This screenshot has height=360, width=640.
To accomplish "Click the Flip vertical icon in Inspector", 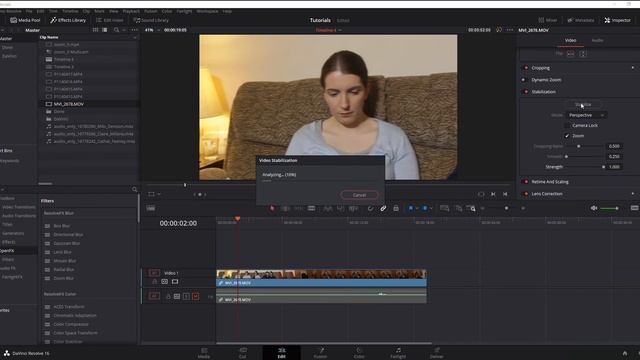I will click(x=583, y=54).
